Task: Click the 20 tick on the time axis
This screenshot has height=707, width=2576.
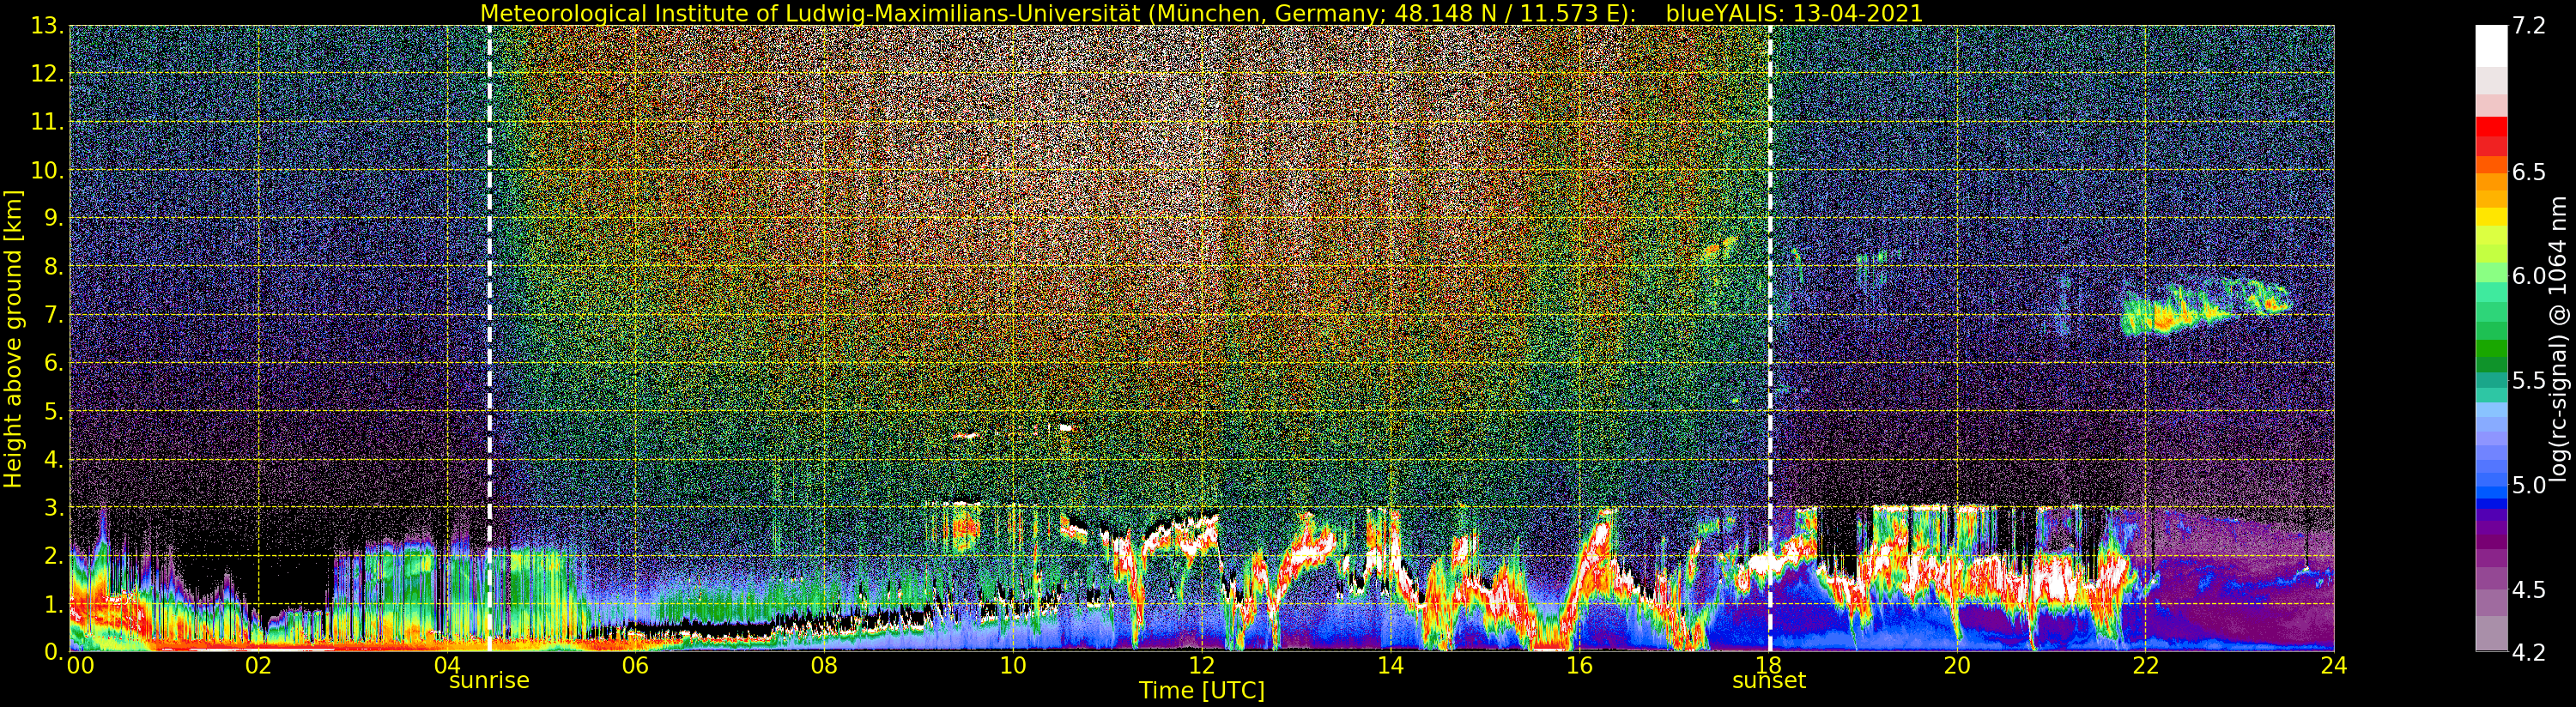Action: coord(1957,665)
